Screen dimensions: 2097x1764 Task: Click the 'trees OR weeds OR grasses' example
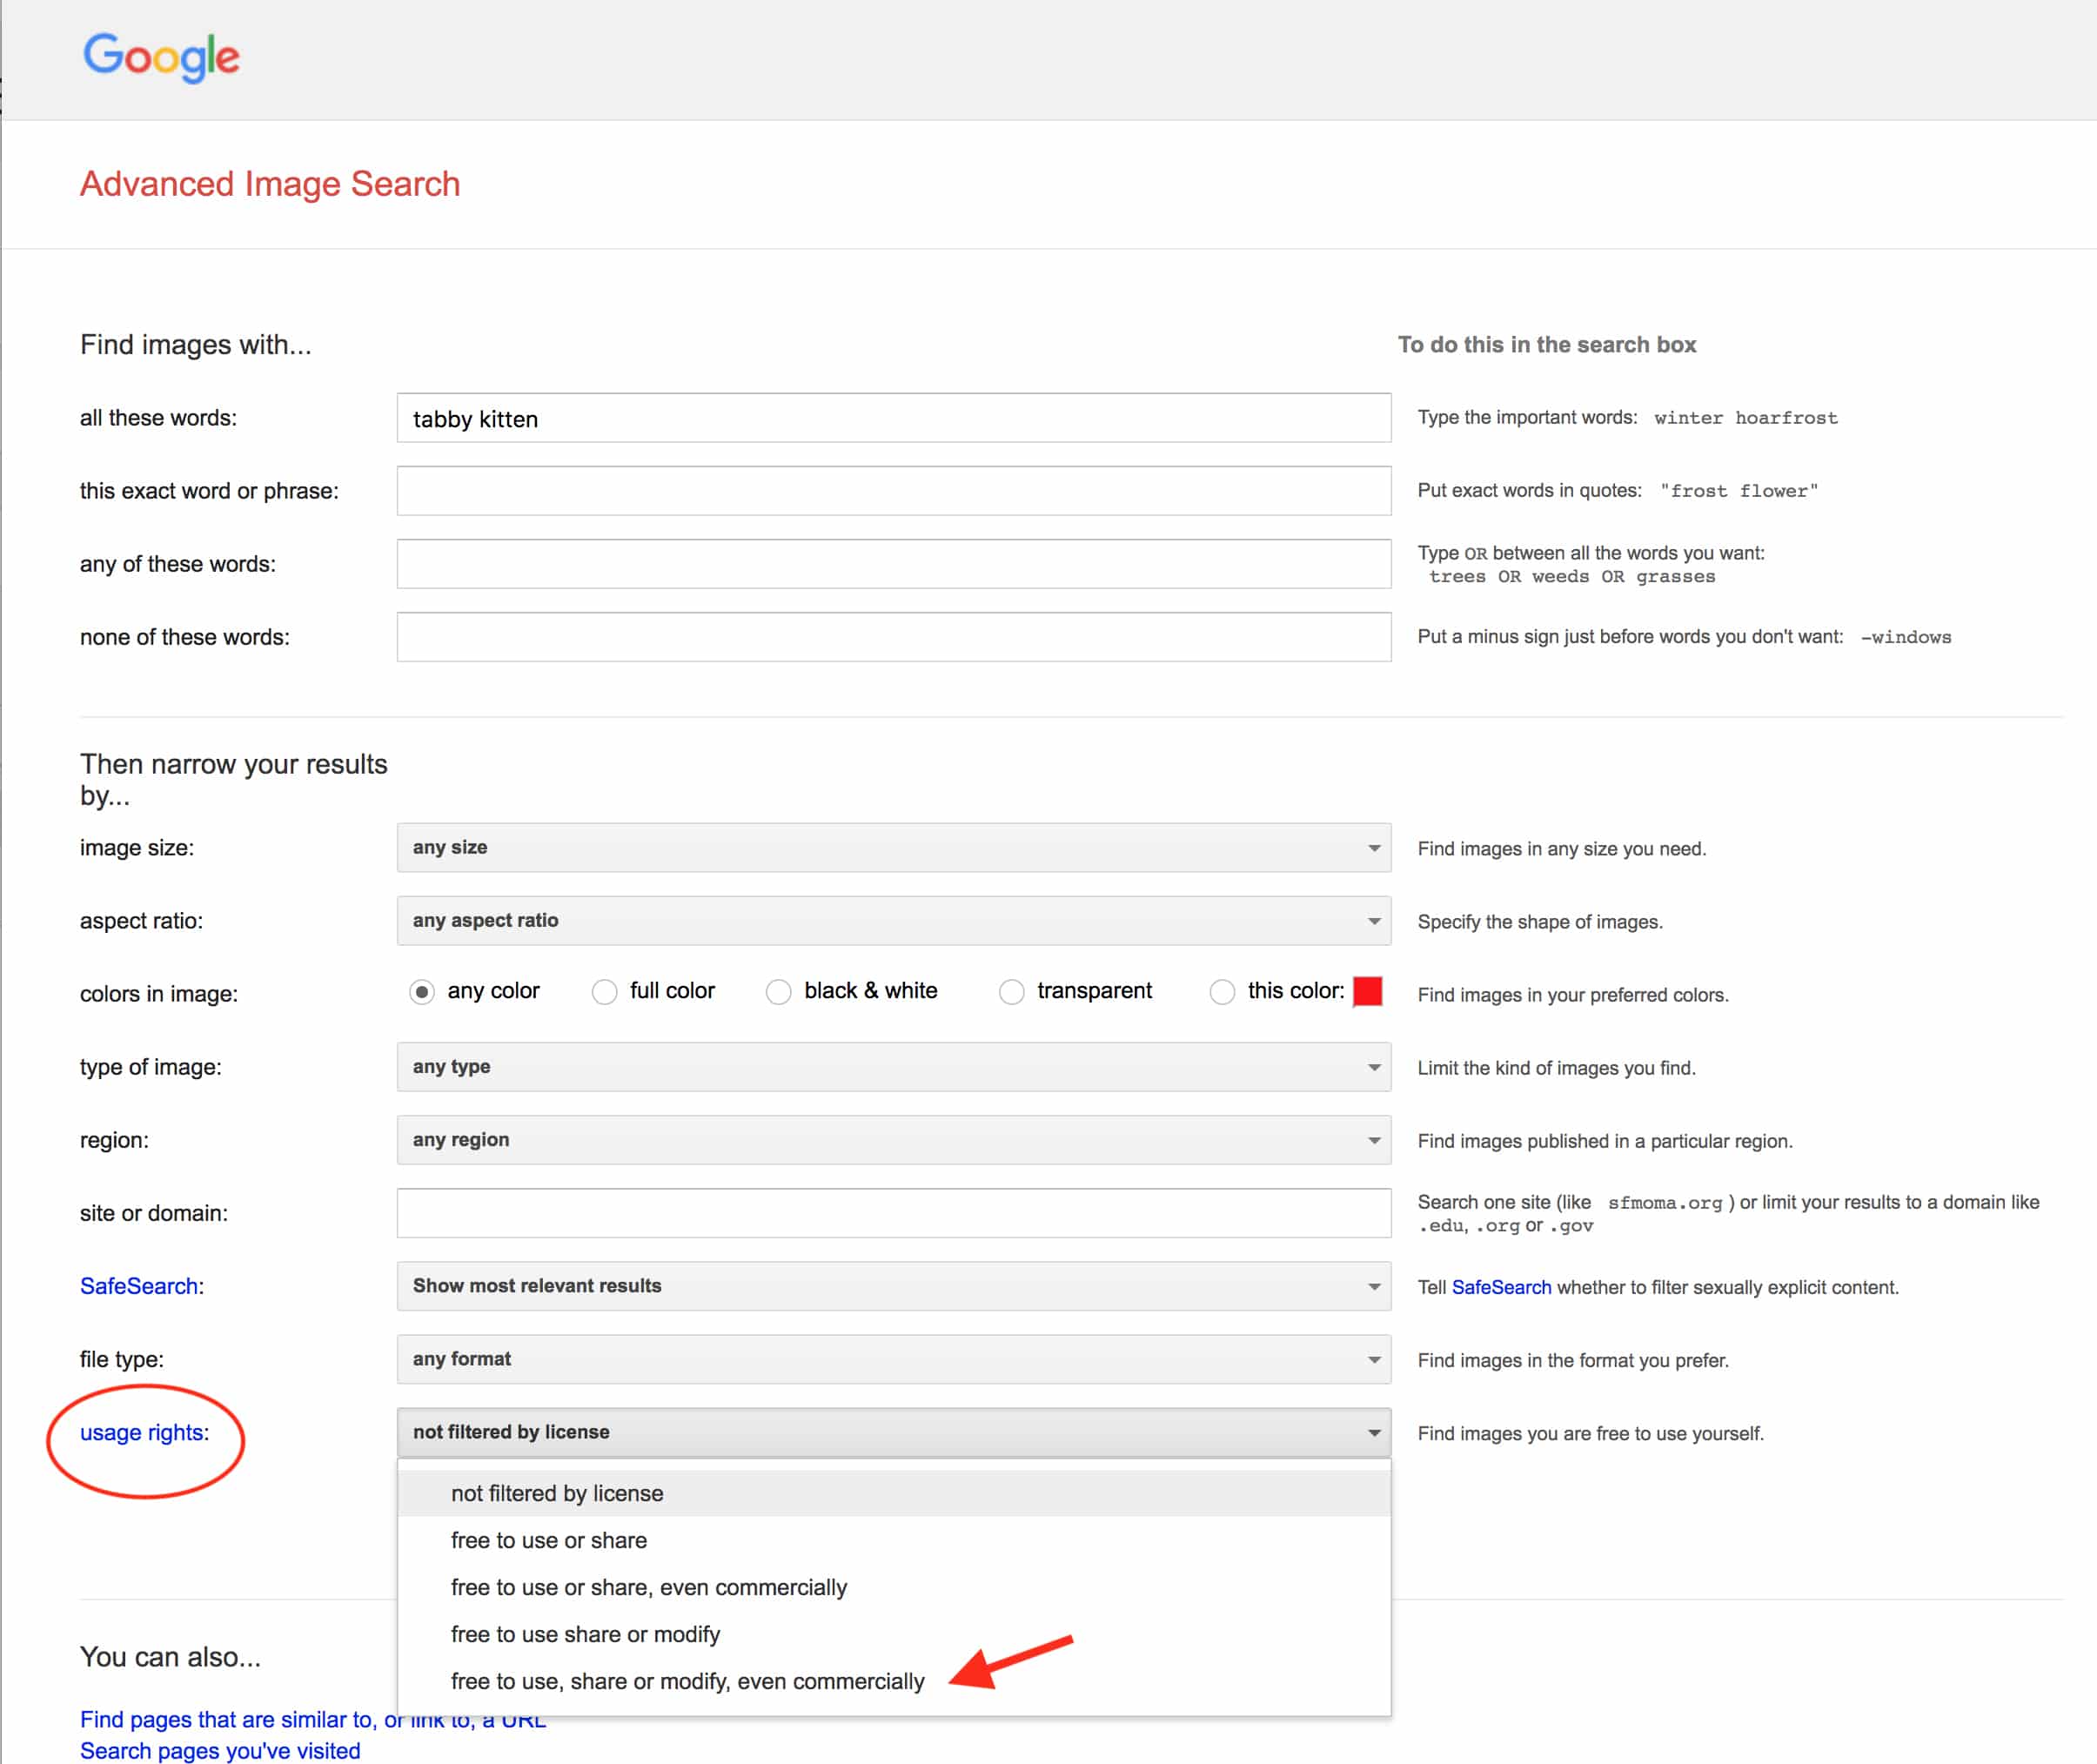[x=1572, y=577]
